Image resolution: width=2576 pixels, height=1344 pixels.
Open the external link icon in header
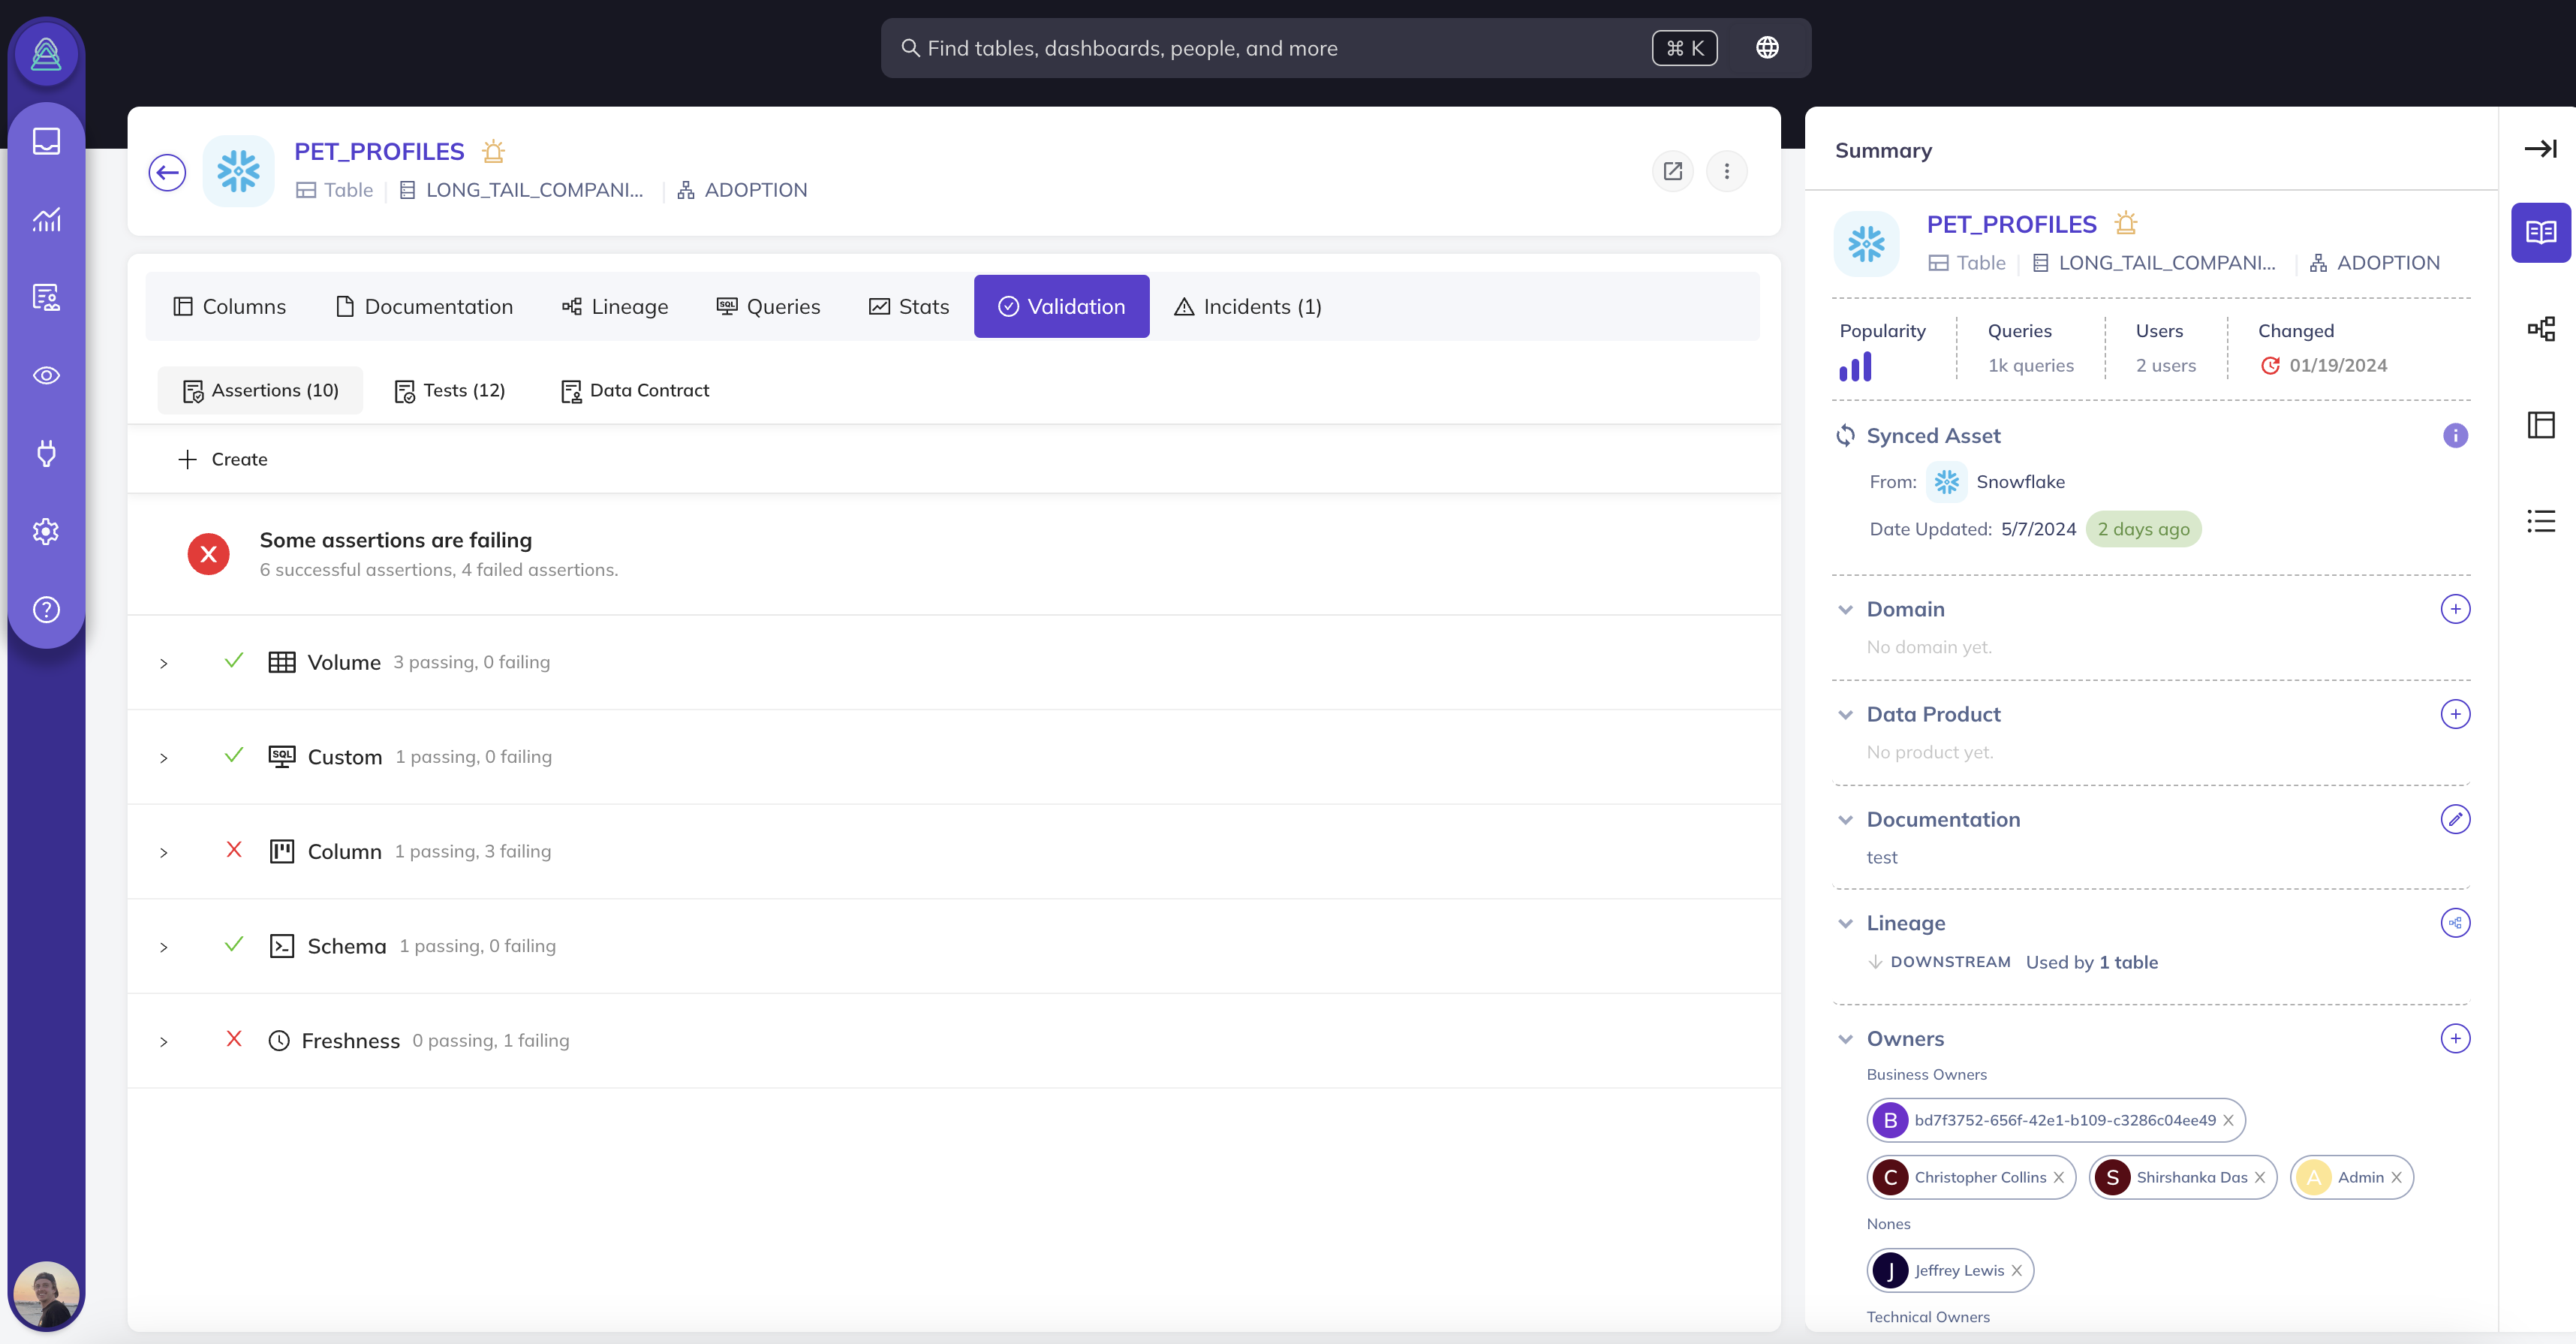click(1672, 171)
